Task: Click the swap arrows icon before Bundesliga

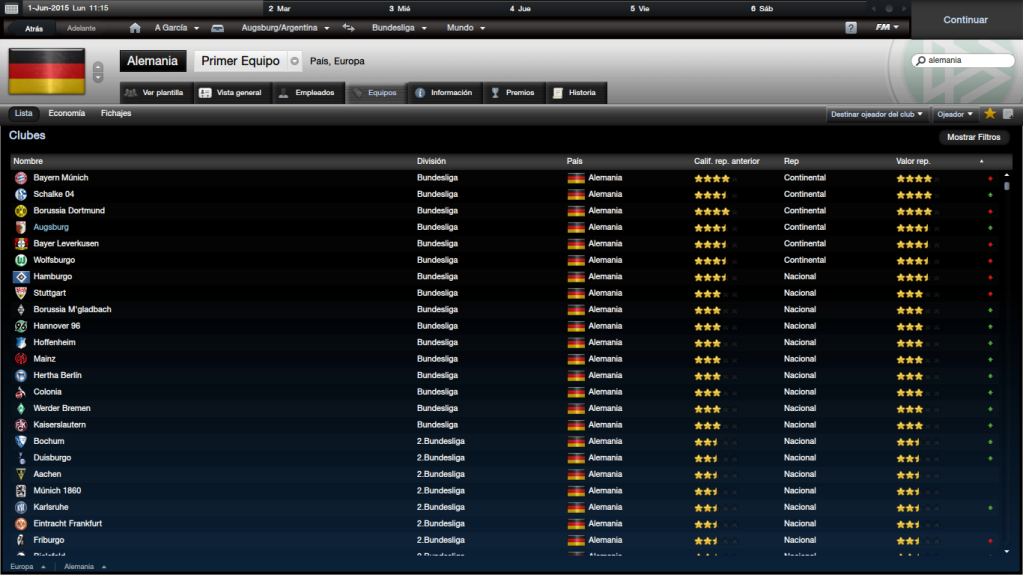Action: [x=349, y=28]
